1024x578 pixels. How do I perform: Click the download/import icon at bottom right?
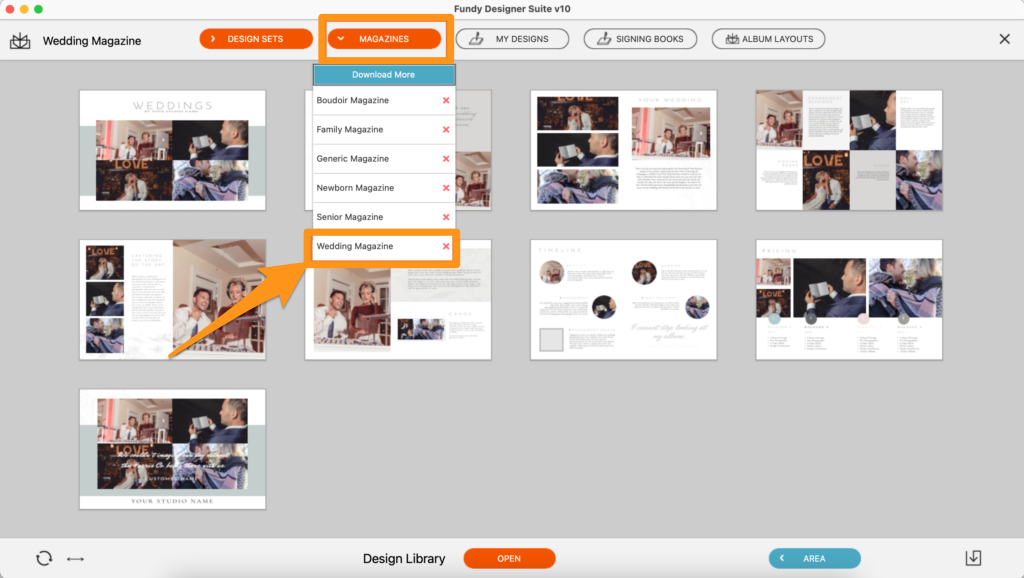click(973, 558)
